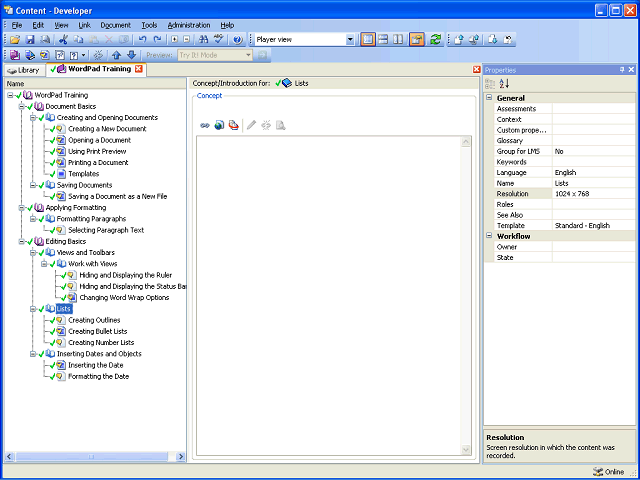Click the outline's horizontal scrollbar thumb
Screen dimensions: 640x480
(x=91, y=457)
